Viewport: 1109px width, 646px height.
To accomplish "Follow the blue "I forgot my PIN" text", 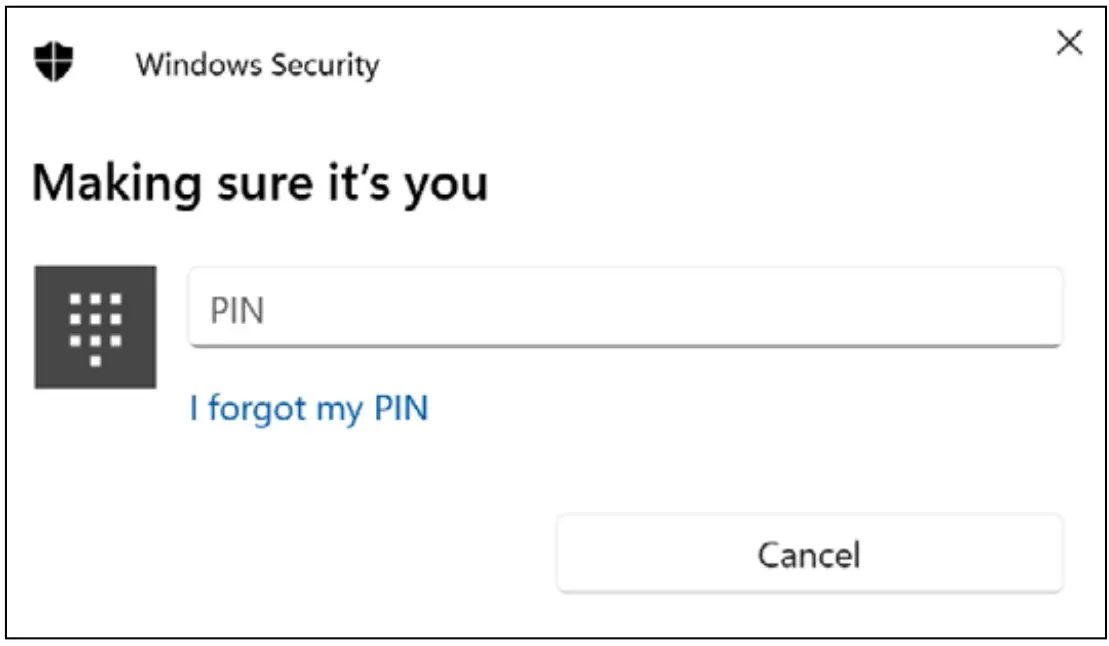I will point(309,408).
